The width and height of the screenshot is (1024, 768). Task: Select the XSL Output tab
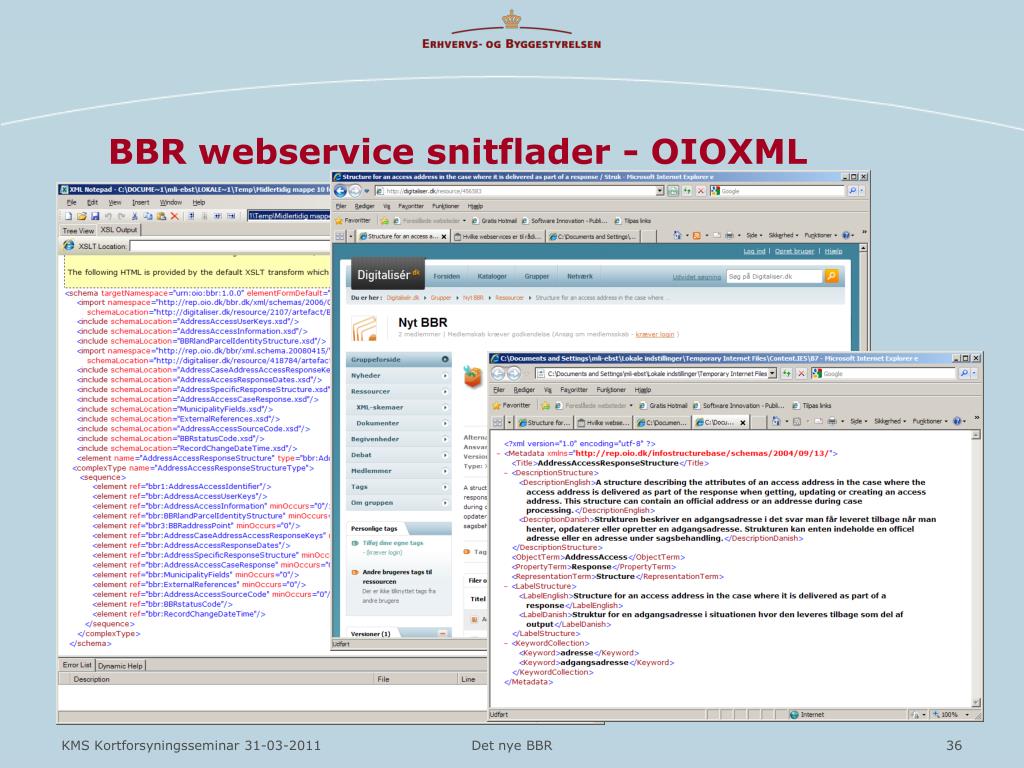point(119,230)
